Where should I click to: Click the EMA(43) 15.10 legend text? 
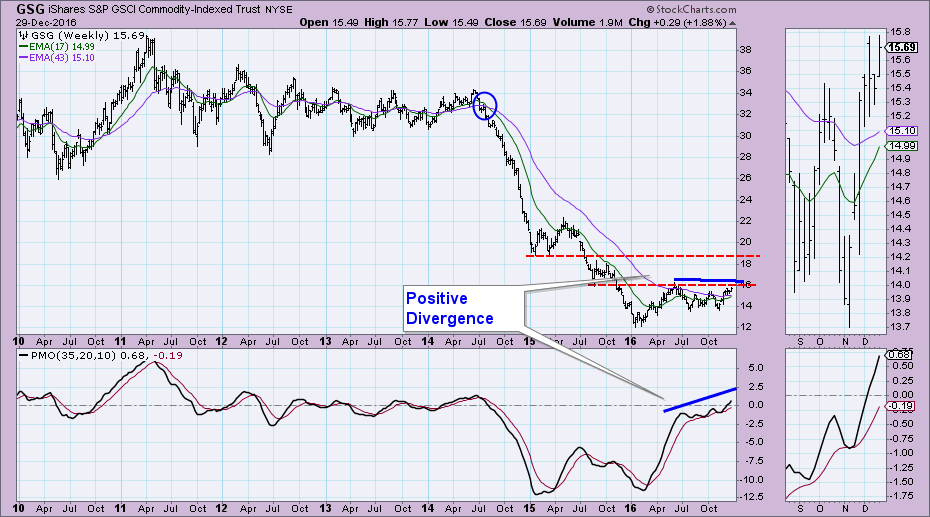62,58
